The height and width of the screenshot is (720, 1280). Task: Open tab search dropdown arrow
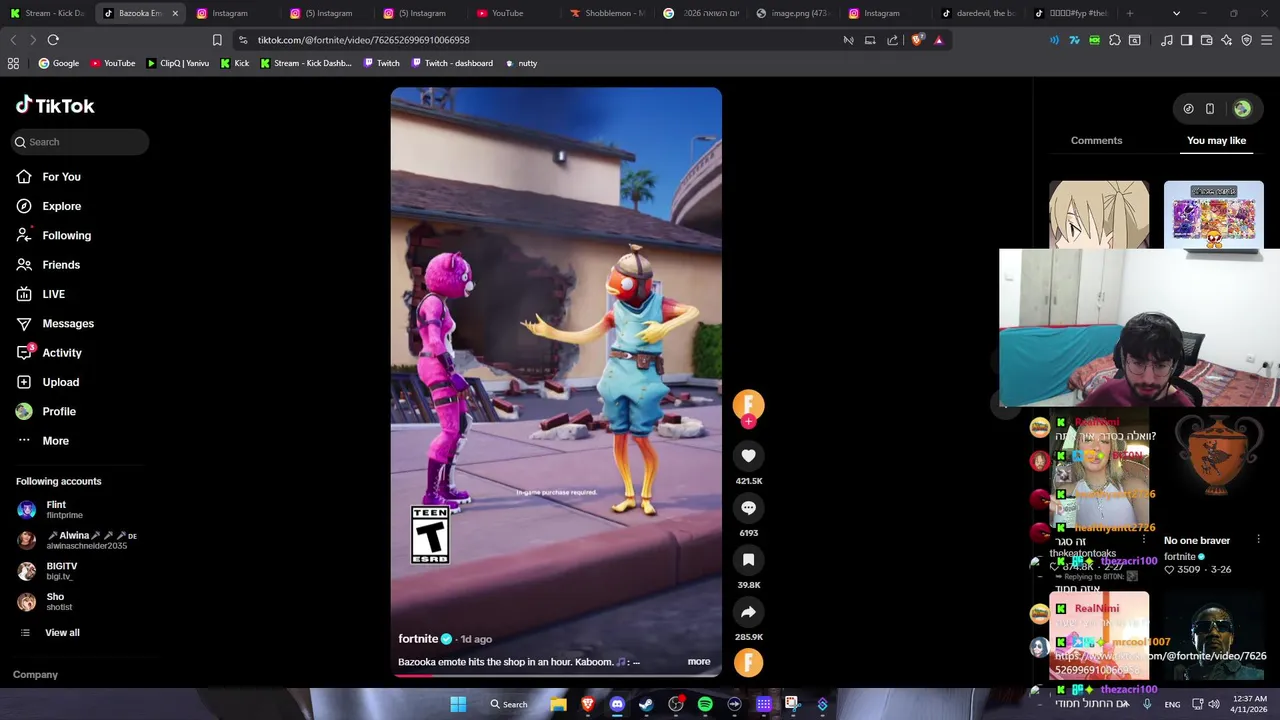(x=1176, y=13)
